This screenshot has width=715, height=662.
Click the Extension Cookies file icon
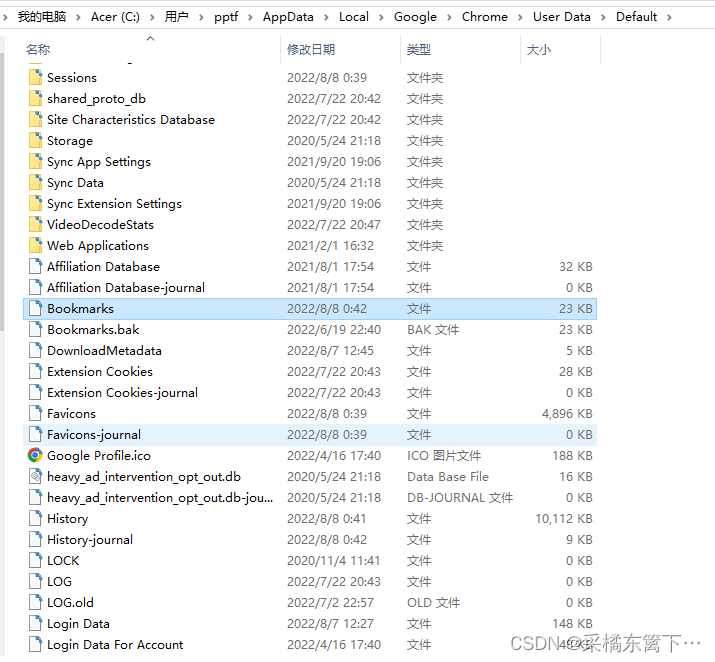[x=35, y=371]
